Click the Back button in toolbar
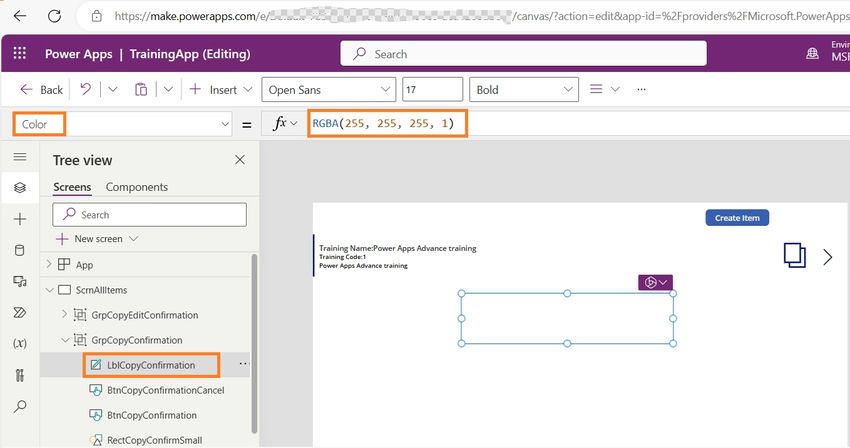850x448 pixels. [41, 89]
